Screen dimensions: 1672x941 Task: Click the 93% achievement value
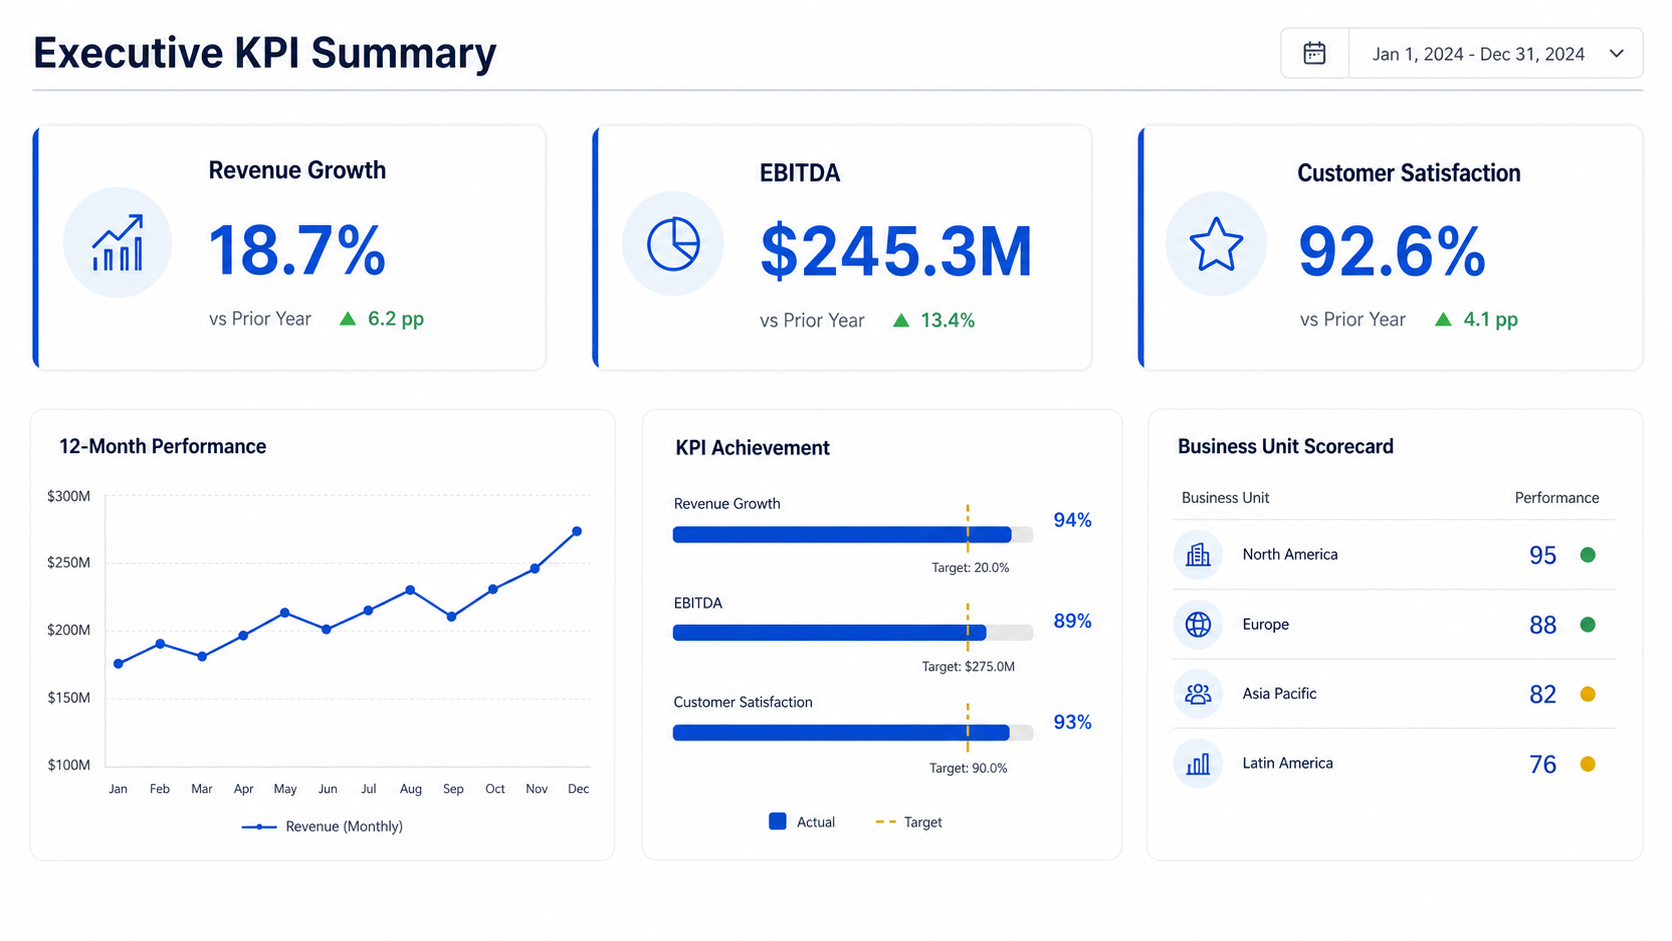point(1072,722)
